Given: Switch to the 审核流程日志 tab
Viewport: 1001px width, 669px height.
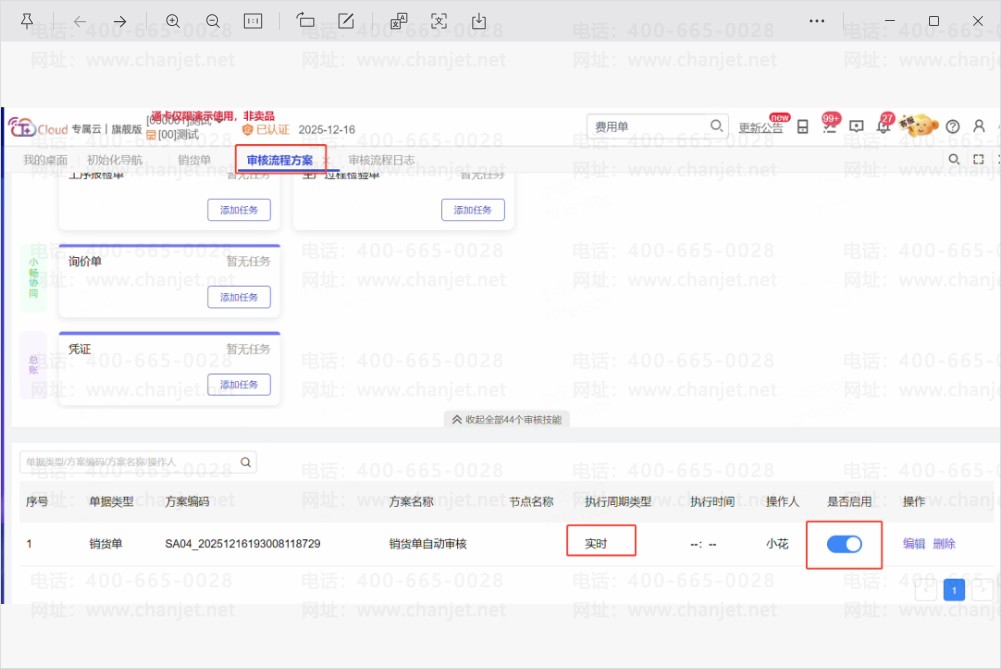Looking at the screenshot, I should pyautogui.click(x=382, y=160).
